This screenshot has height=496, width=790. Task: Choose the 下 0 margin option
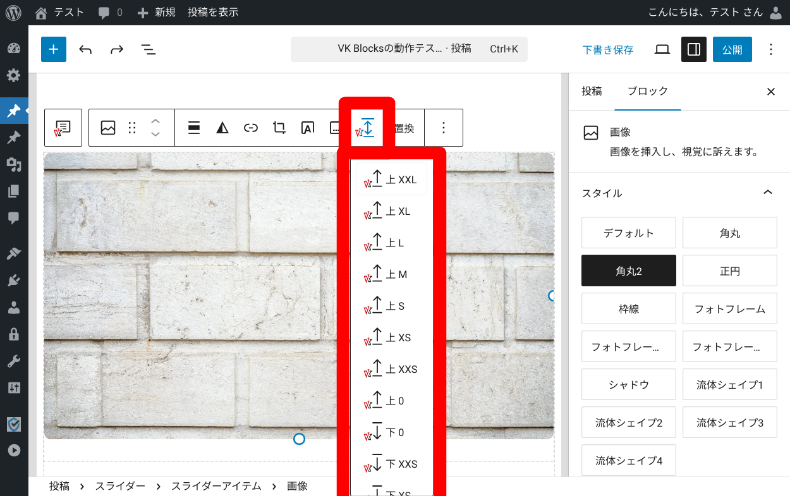pyautogui.click(x=391, y=432)
